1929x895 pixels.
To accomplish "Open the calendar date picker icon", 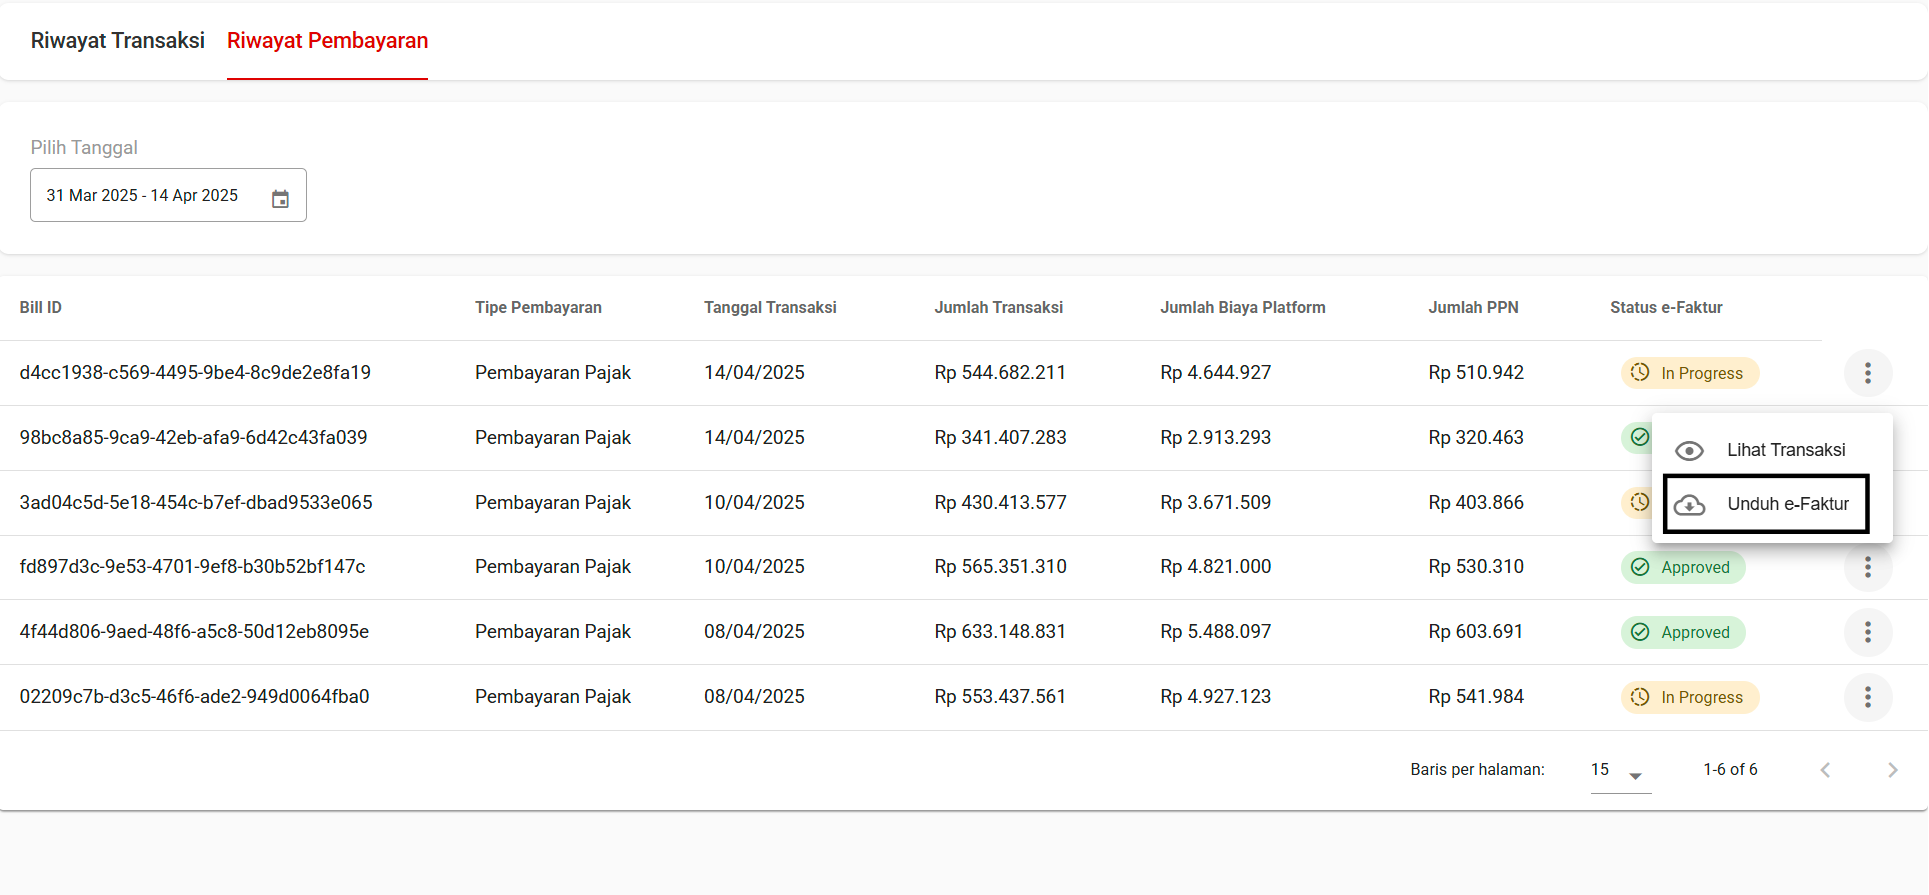I will [x=280, y=198].
